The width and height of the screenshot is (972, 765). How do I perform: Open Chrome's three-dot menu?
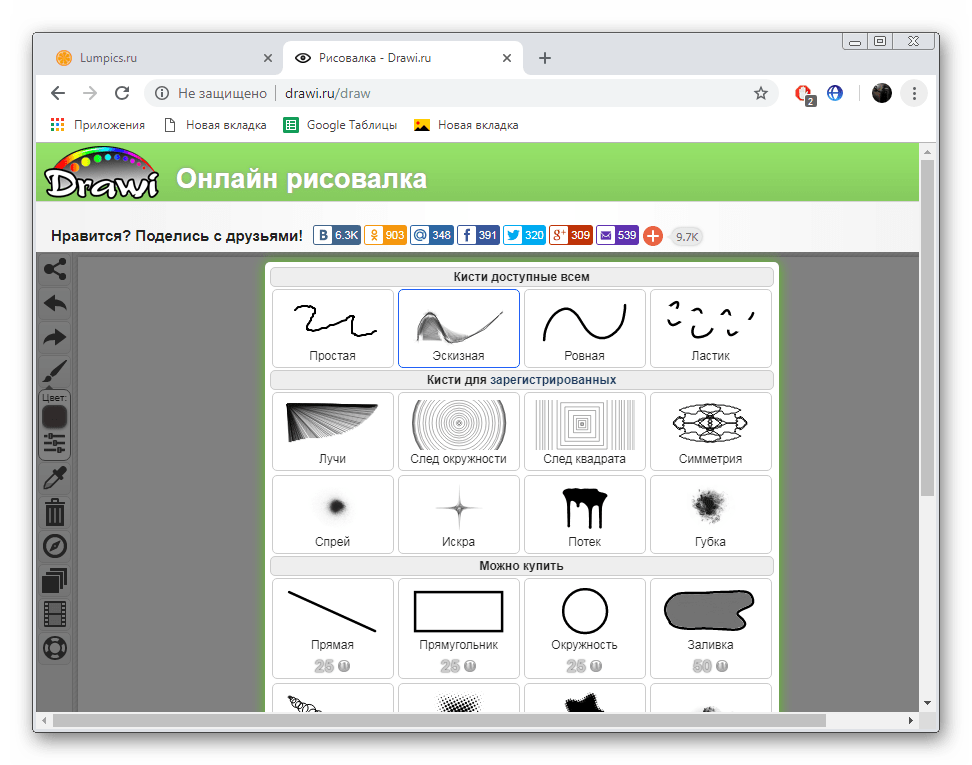914,93
